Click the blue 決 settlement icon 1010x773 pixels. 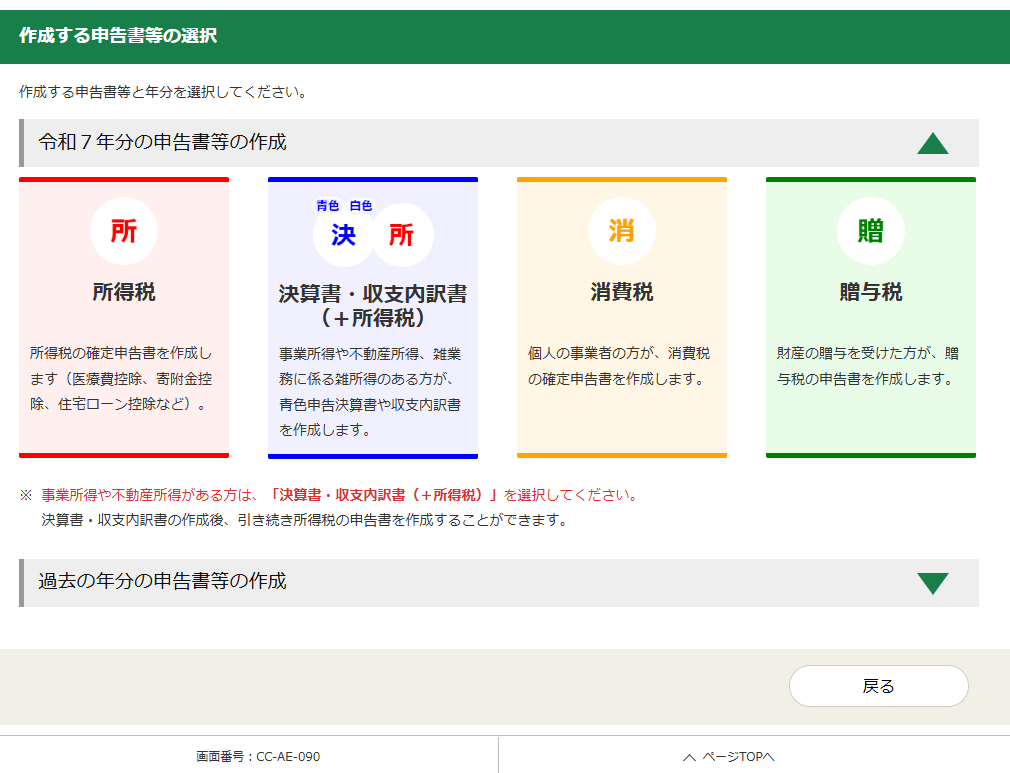click(343, 236)
